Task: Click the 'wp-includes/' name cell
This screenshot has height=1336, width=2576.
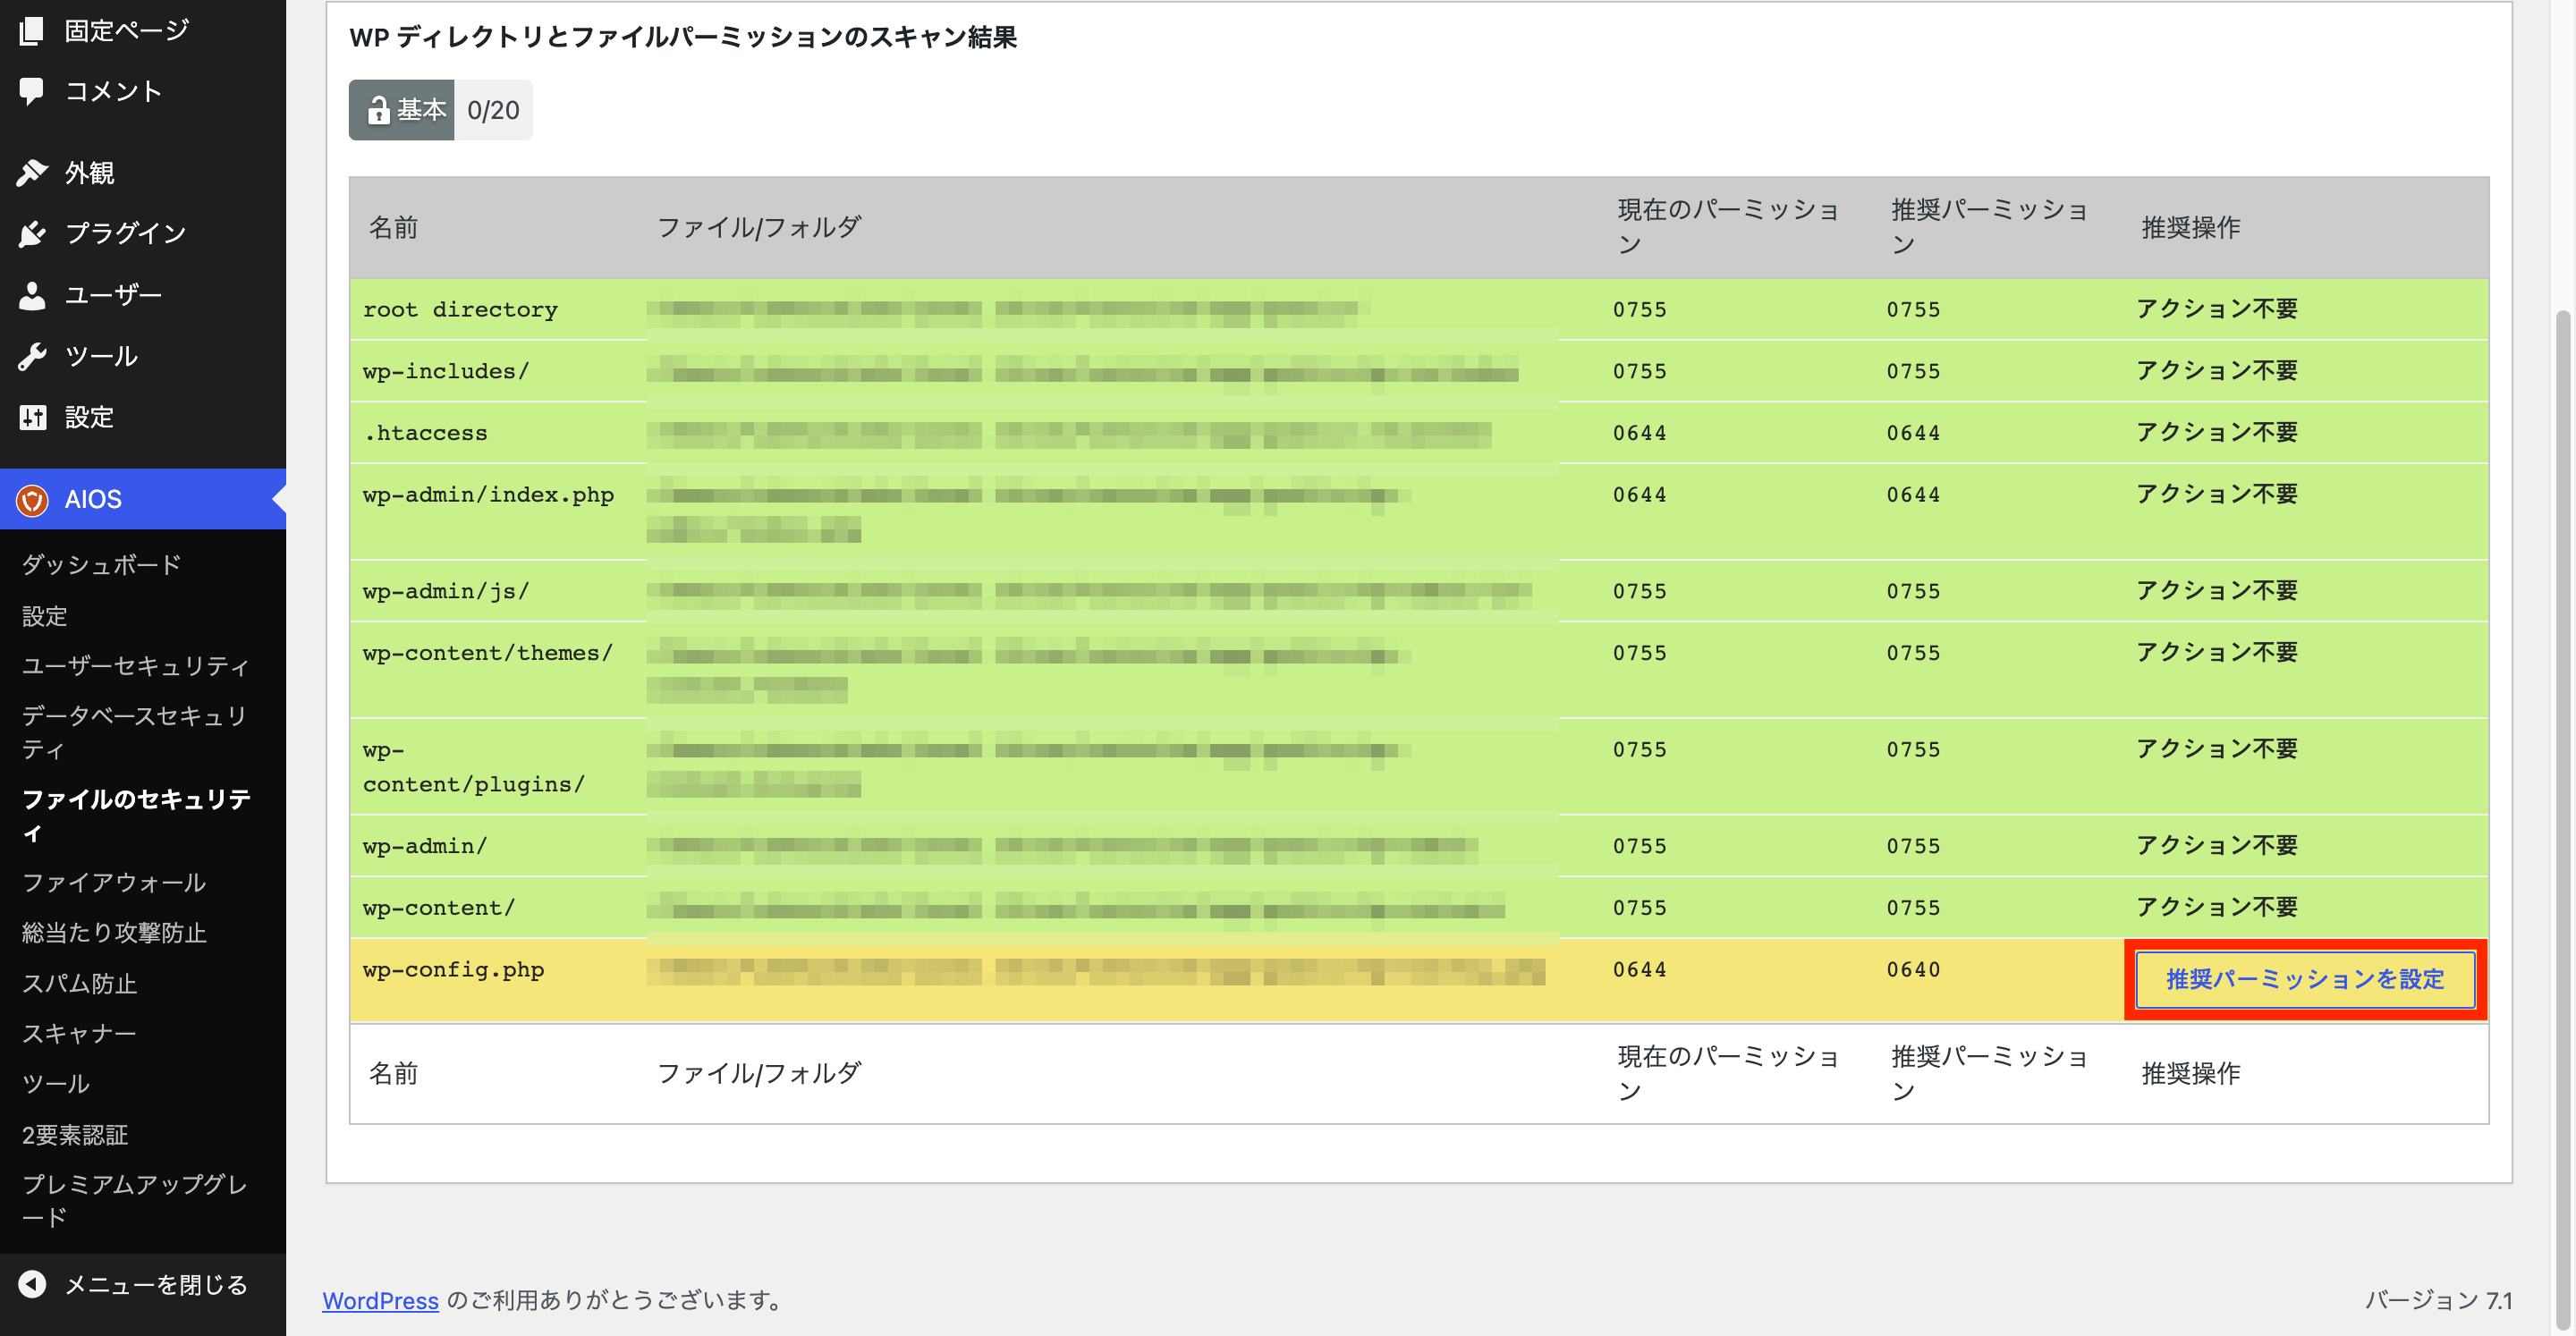Action: [x=446, y=371]
